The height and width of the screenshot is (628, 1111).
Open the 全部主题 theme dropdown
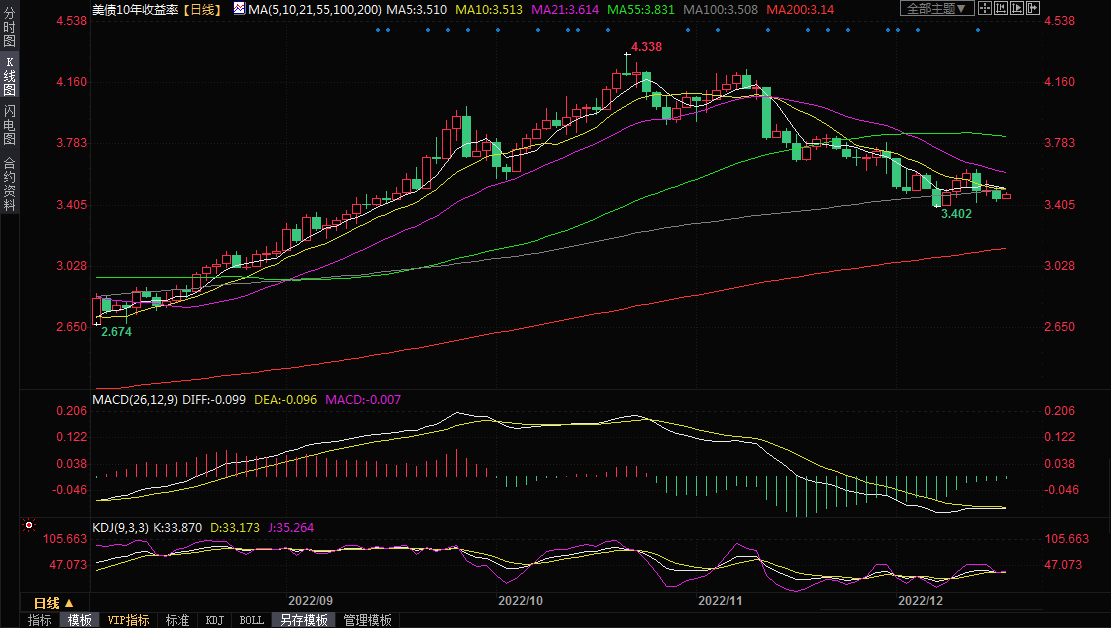coord(936,9)
